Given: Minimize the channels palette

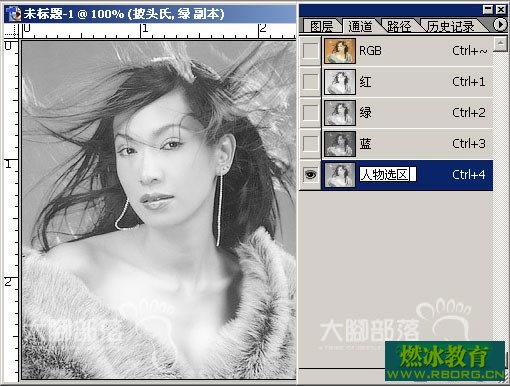Looking at the screenshot, I should tap(488, 9).
